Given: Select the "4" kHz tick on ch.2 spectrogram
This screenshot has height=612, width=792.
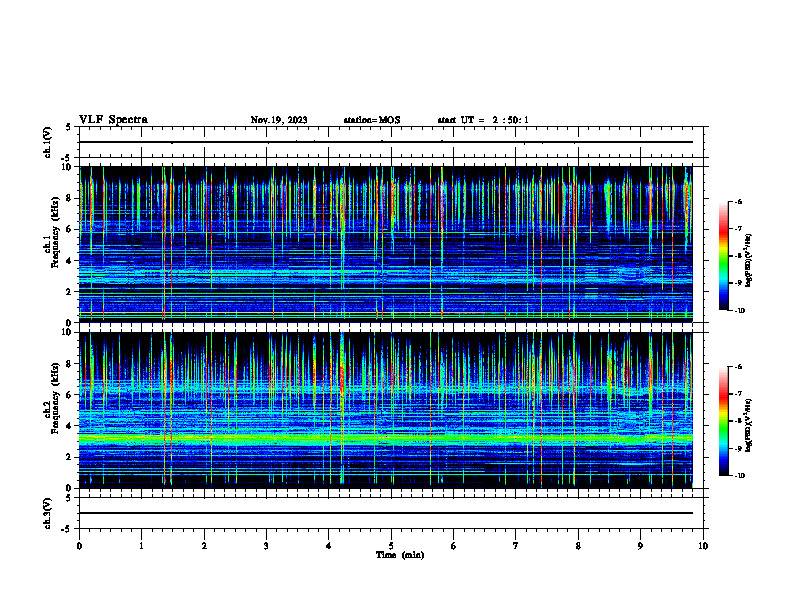Looking at the screenshot, I should coord(70,426).
